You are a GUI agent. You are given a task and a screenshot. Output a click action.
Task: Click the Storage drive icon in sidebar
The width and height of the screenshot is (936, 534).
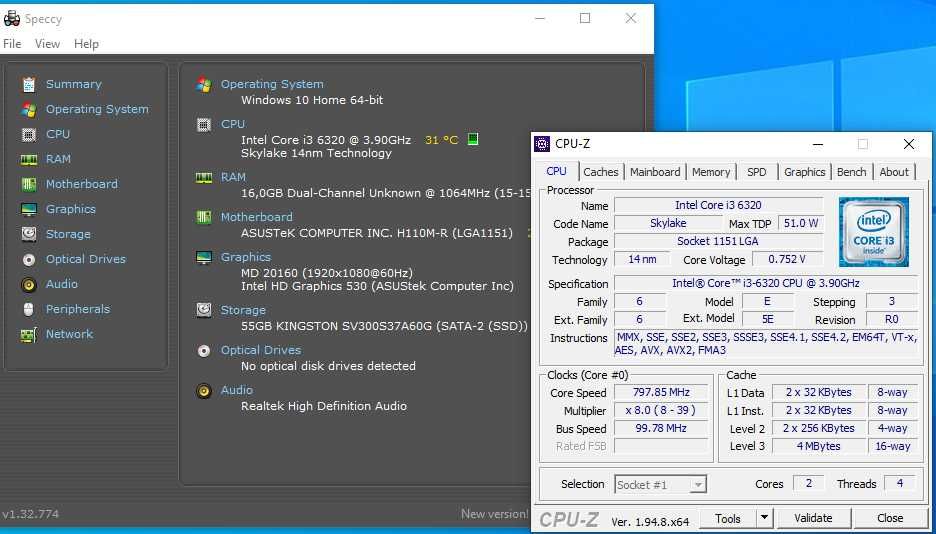[x=29, y=234]
